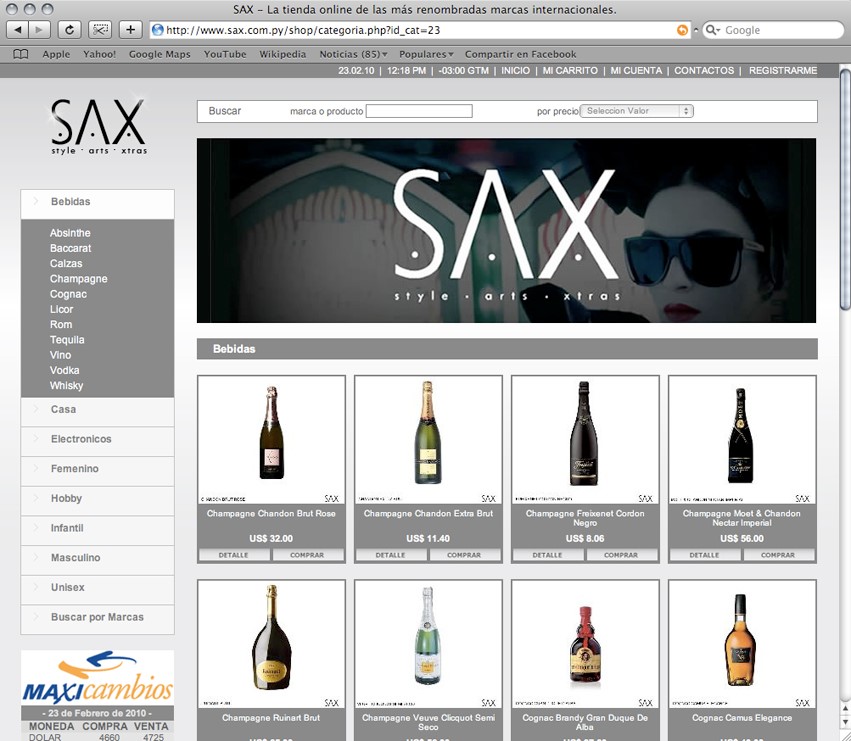The width and height of the screenshot is (851, 741).
Task: Click DETALLE for Champagne Chandon Extra Brut
Action: tap(391, 555)
